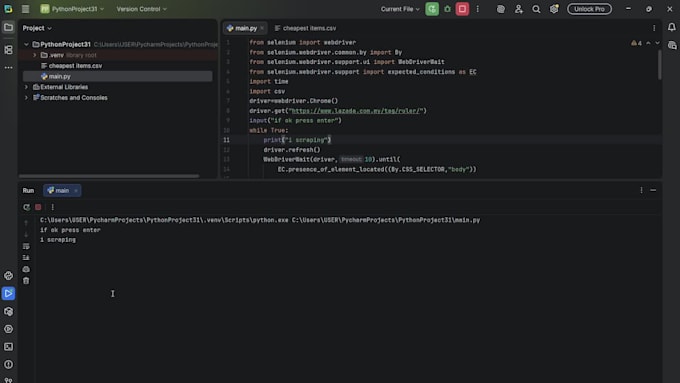Open more run actions in top toolbar
The image size is (680, 383).
coord(477,9)
